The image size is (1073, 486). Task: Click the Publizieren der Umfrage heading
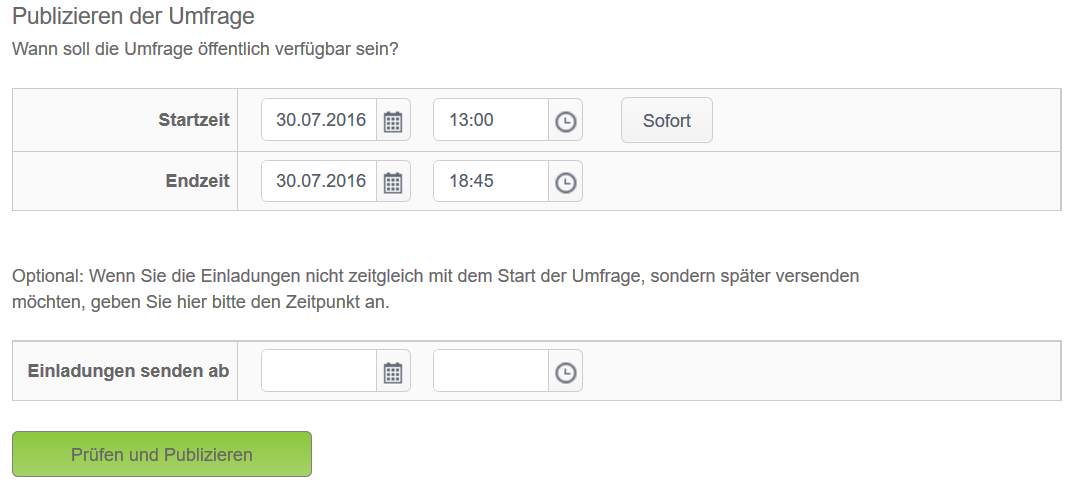tap(133, 16)
